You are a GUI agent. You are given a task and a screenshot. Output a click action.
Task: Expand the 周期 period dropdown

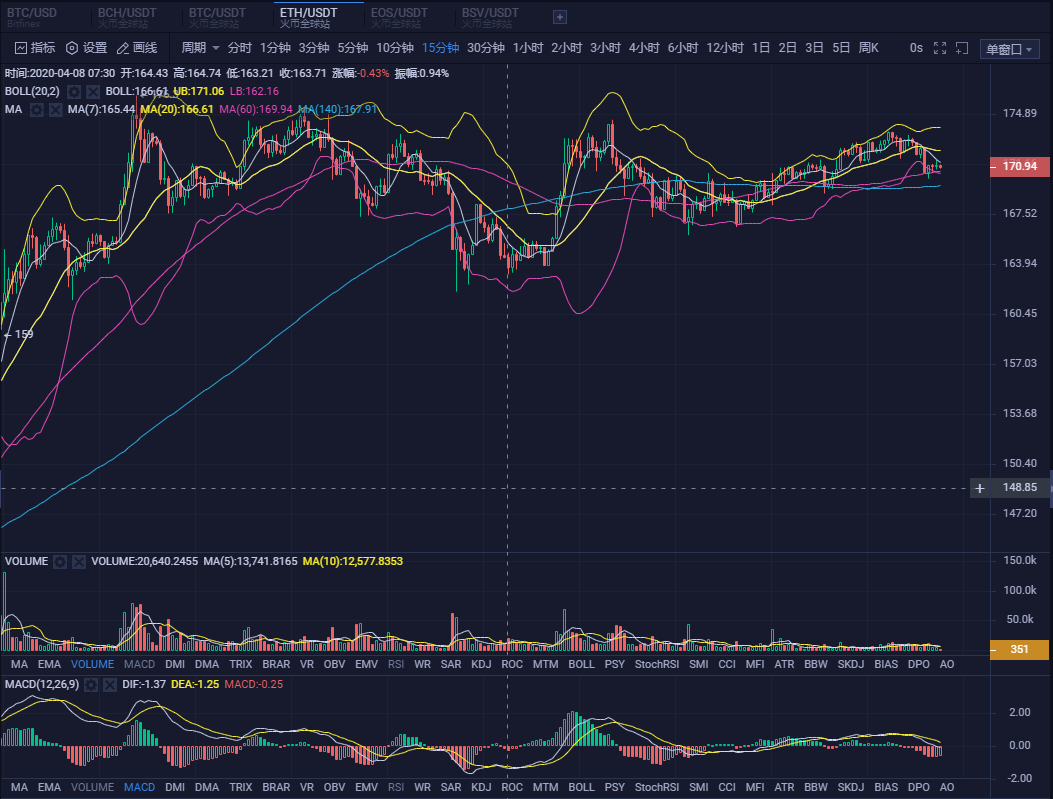pyautogui.click(x=200, y=48)
